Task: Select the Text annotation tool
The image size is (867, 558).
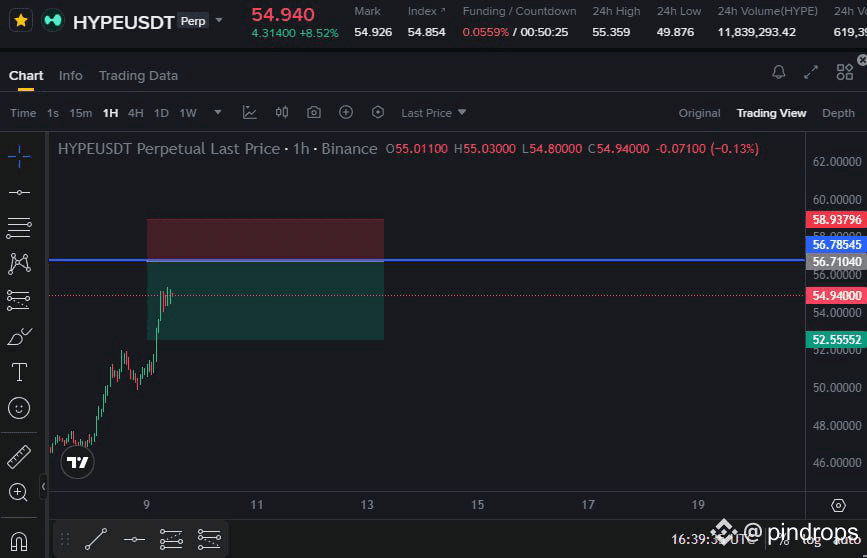Action: tap(19, 372)
